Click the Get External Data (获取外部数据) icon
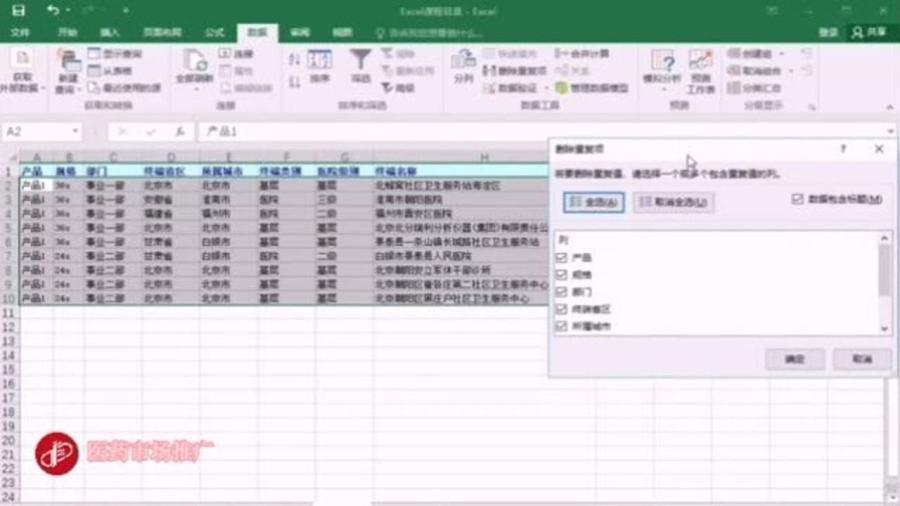This screenshot has width=900, height=506. 22,68
